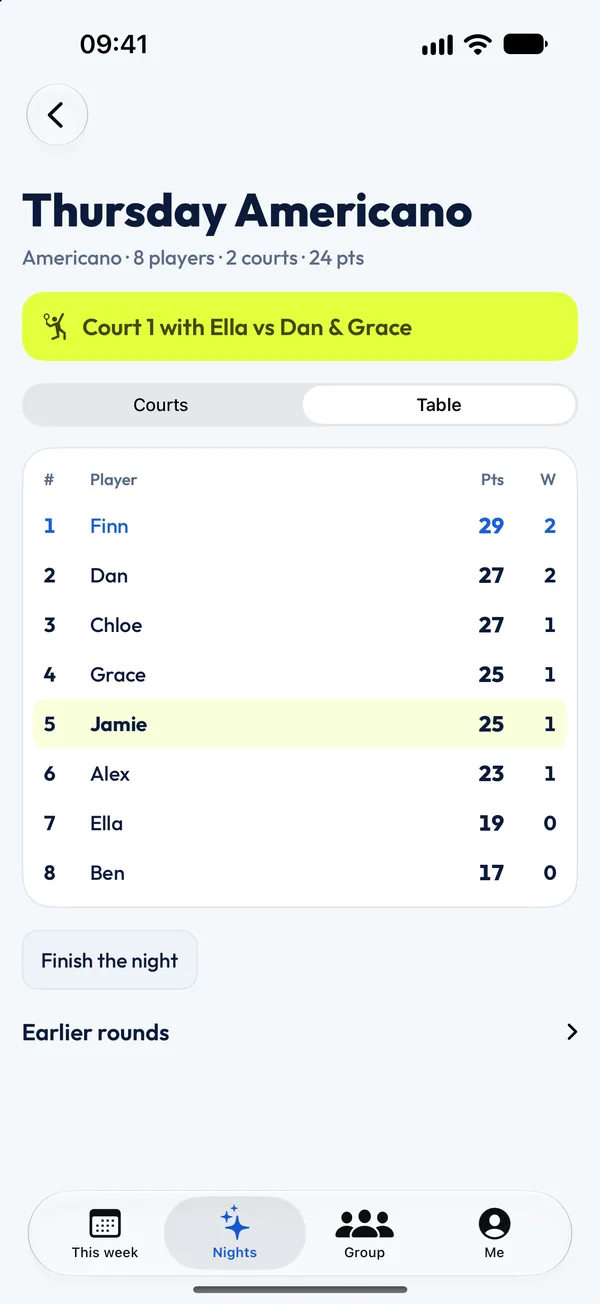Tap the padel player icon in banner
The height and width of the screenshot is (1304, 600).
click(x=56, y=327)
